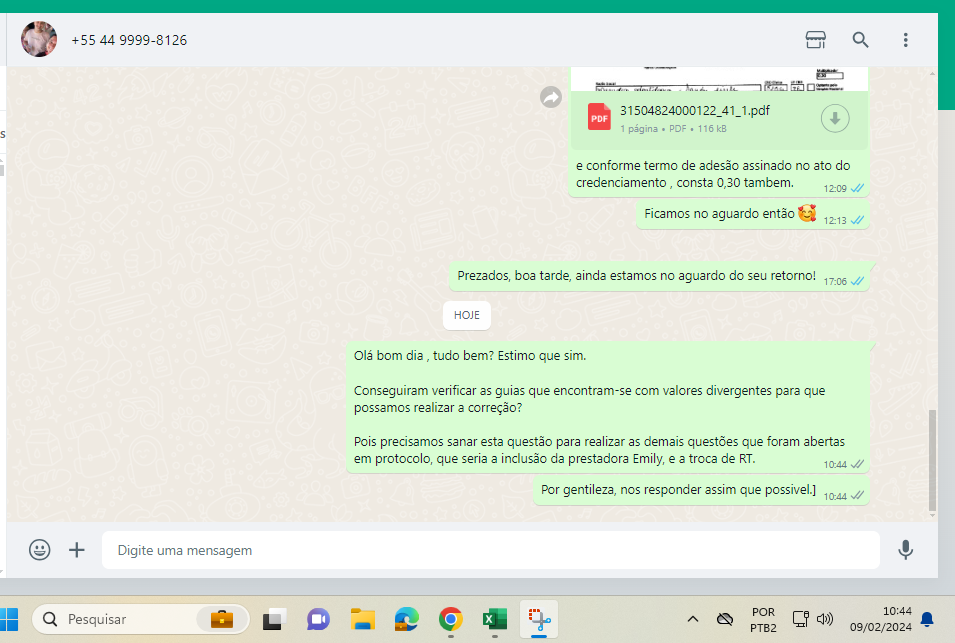Viewport: 955px width, 643px height.
Task: Open the clock showing 10:44 09/02/2024
Action: pyautogui.click(x=881, y=619)
